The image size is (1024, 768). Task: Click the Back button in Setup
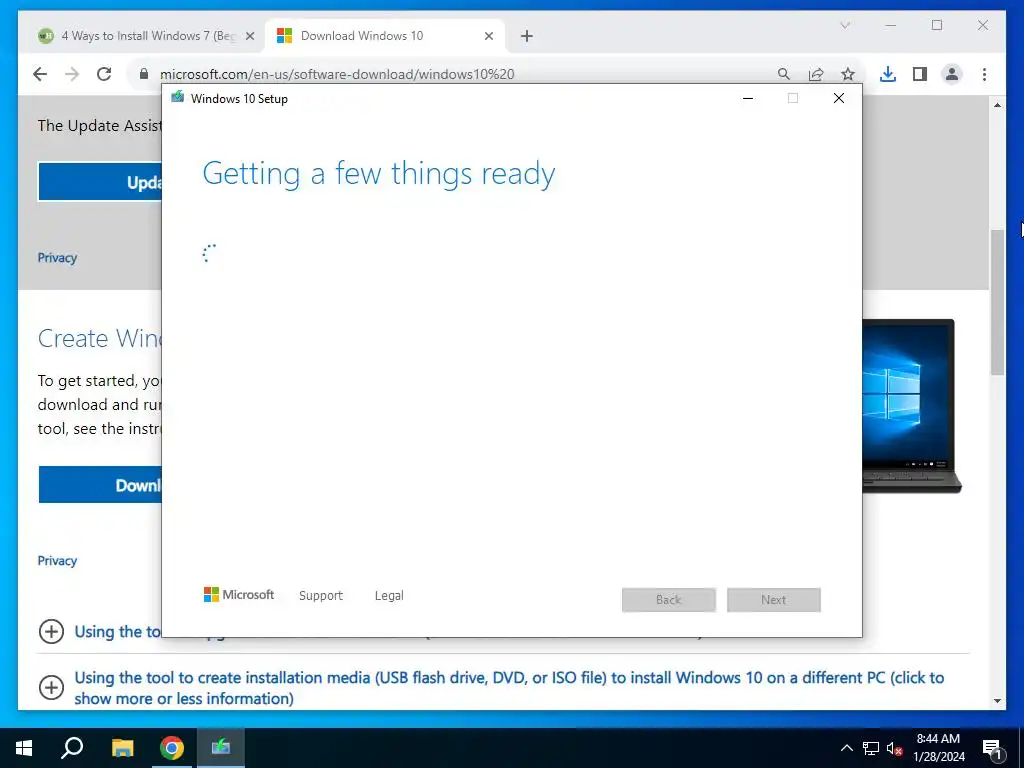pyautogui.click(x=669, y=600)
